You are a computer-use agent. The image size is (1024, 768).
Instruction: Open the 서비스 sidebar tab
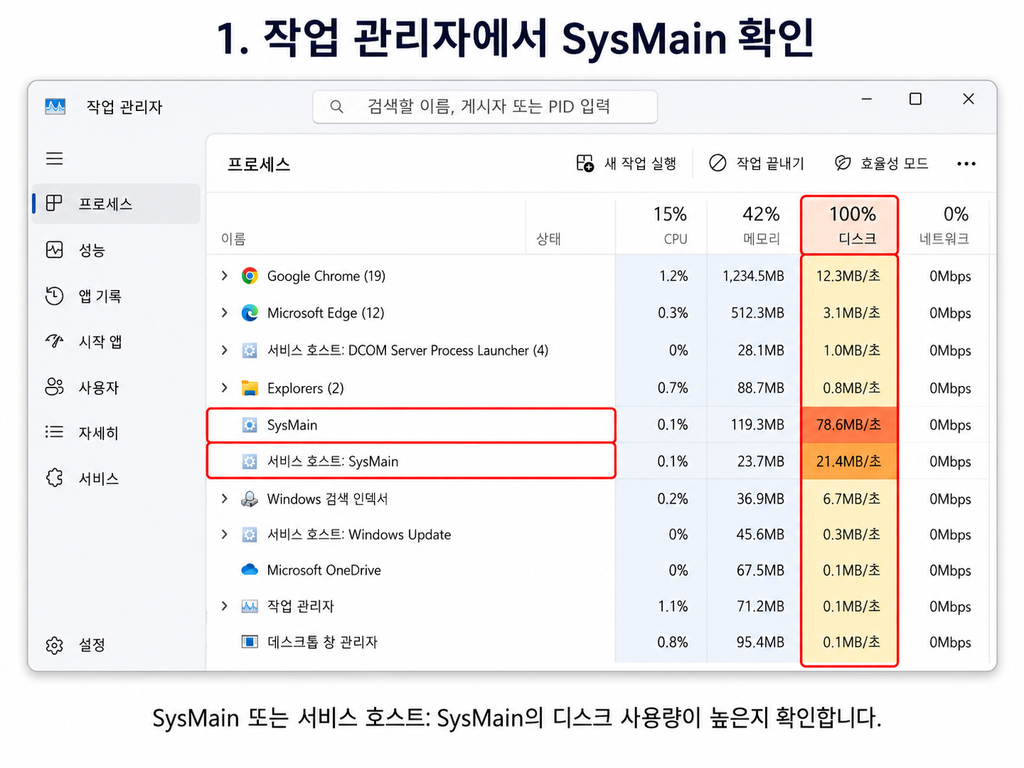116,478
